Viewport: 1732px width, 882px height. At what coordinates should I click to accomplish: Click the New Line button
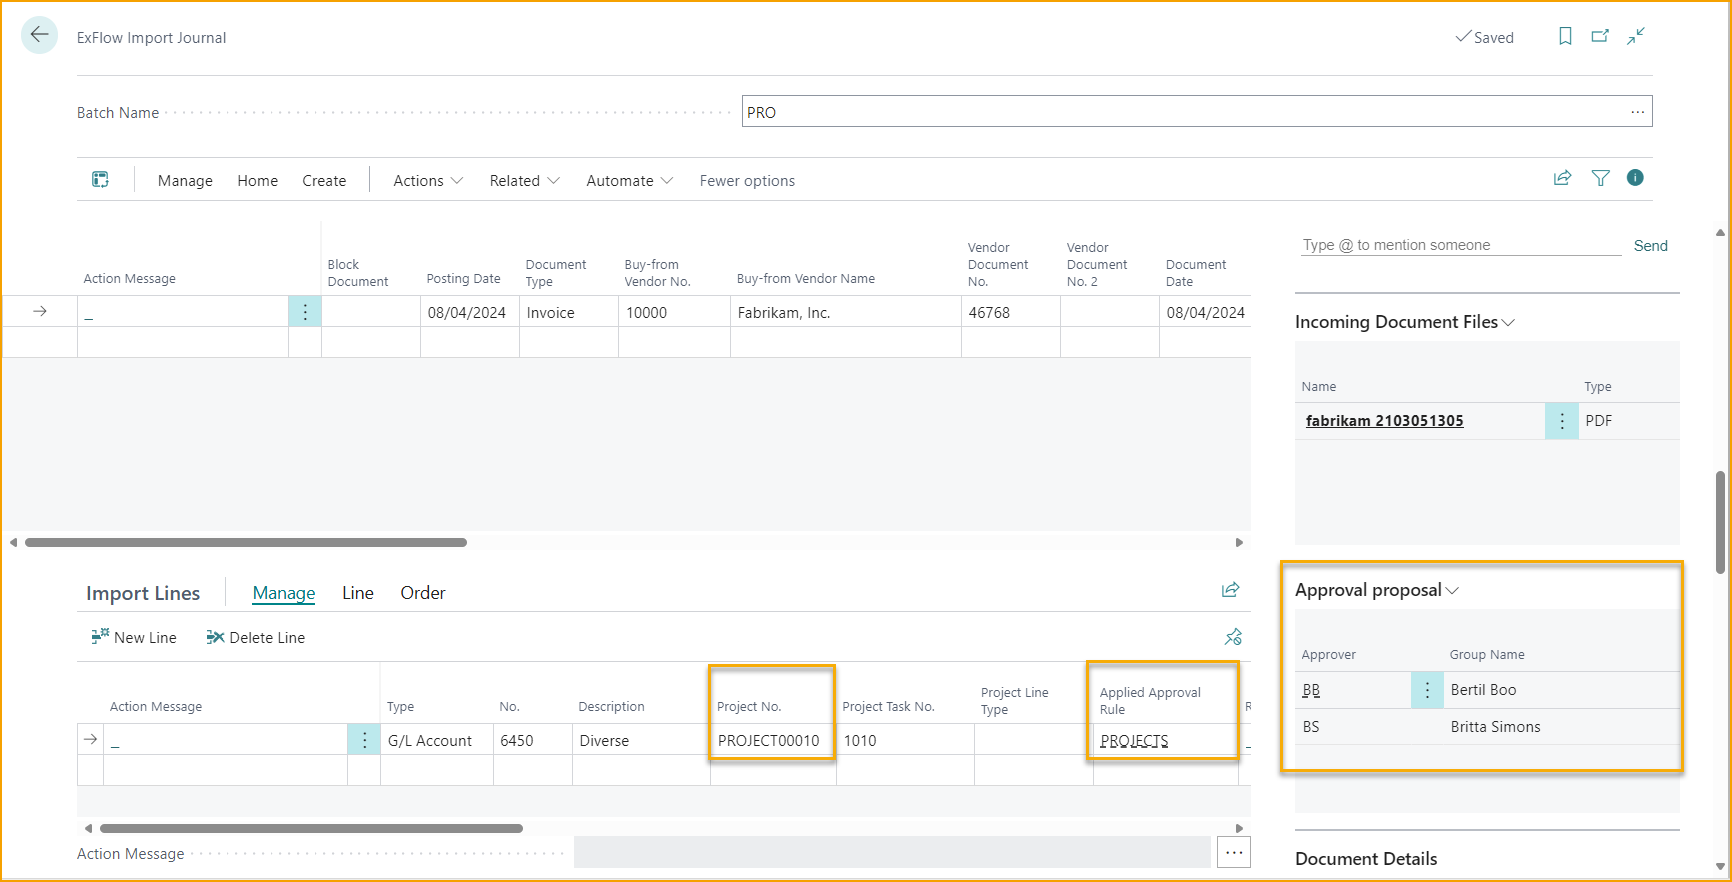(x=134, y=638)
